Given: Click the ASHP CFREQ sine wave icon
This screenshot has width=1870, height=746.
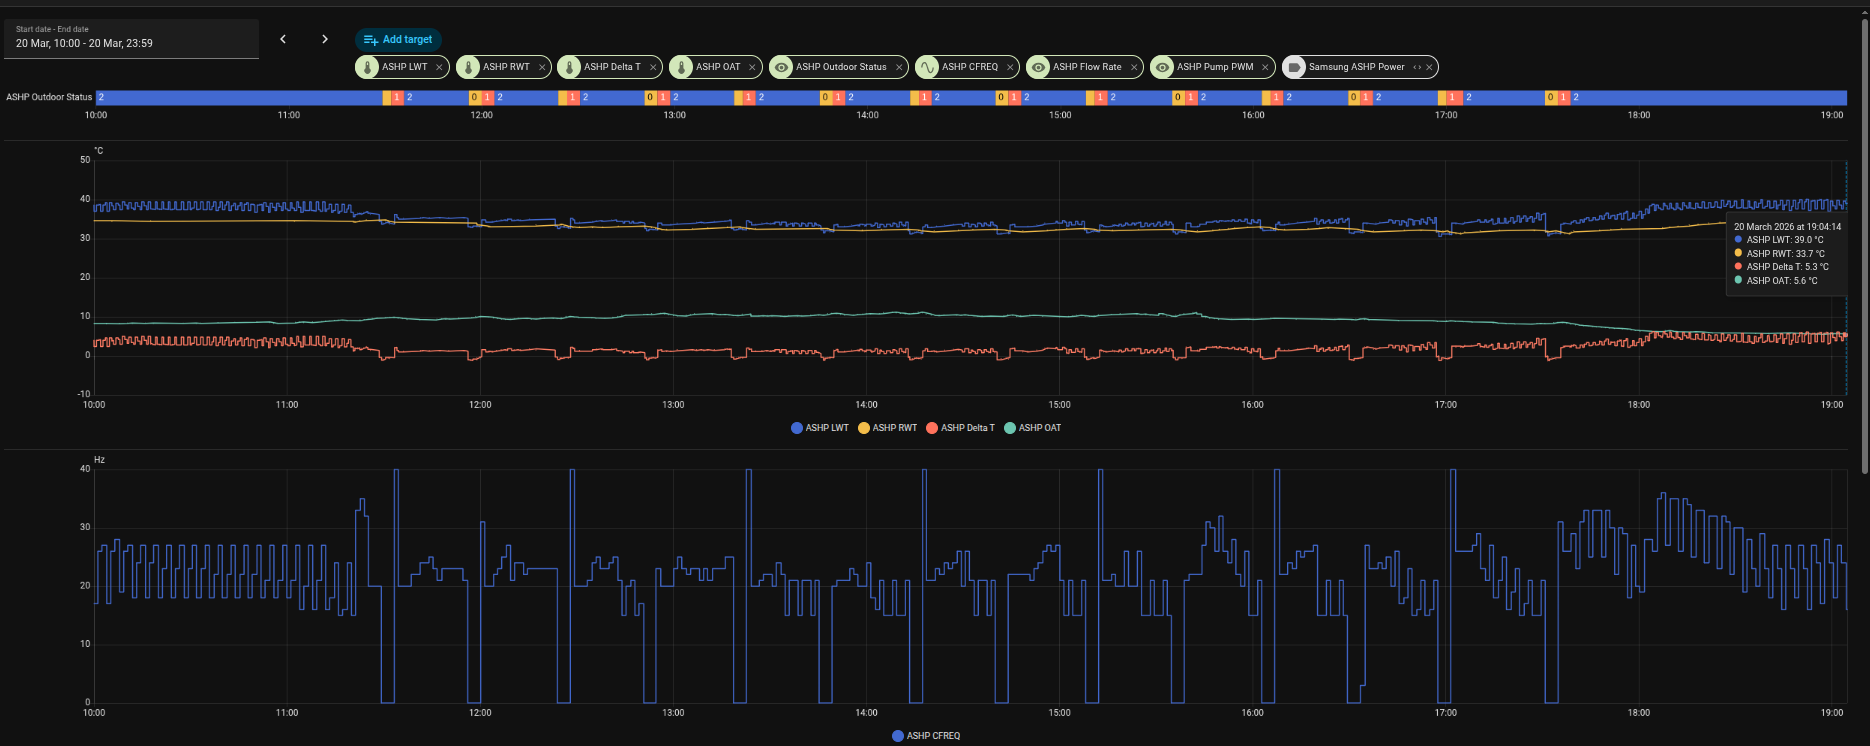Looking at the screenshot, I should (928, 67).
